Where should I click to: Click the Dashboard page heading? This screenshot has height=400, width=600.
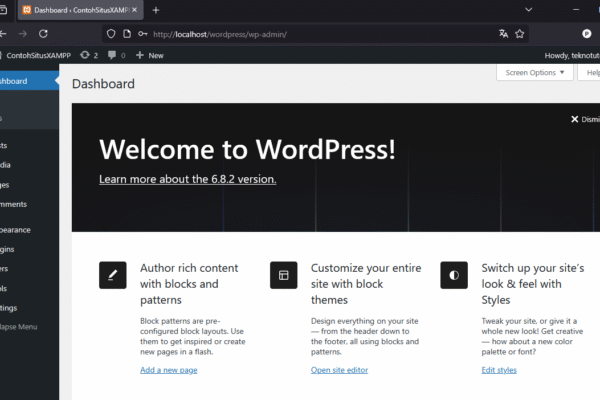103,84
